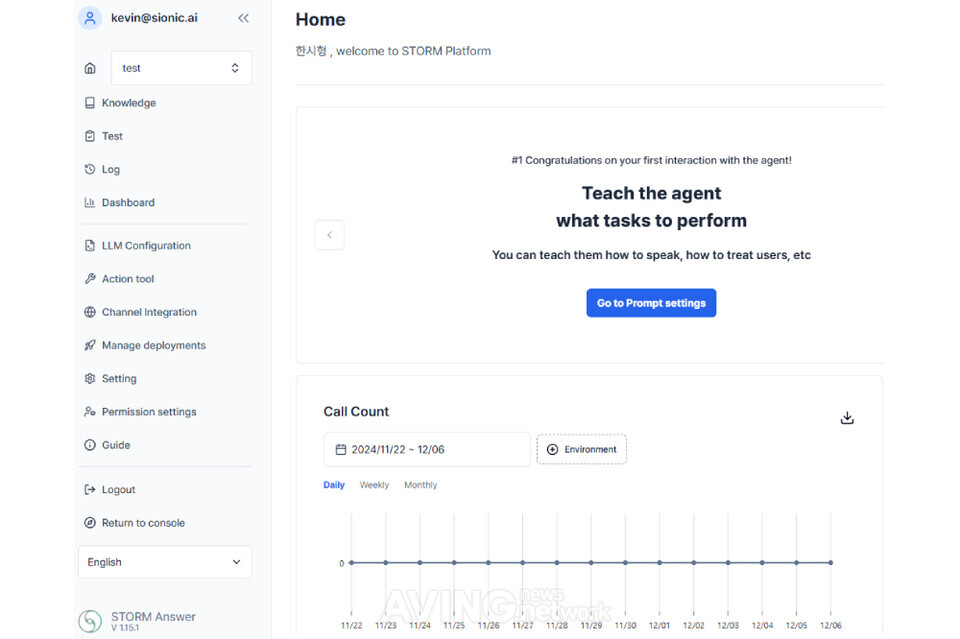Click the rocket icon for Manage deployments
The image size is (960, 639).
pos(90,345)
